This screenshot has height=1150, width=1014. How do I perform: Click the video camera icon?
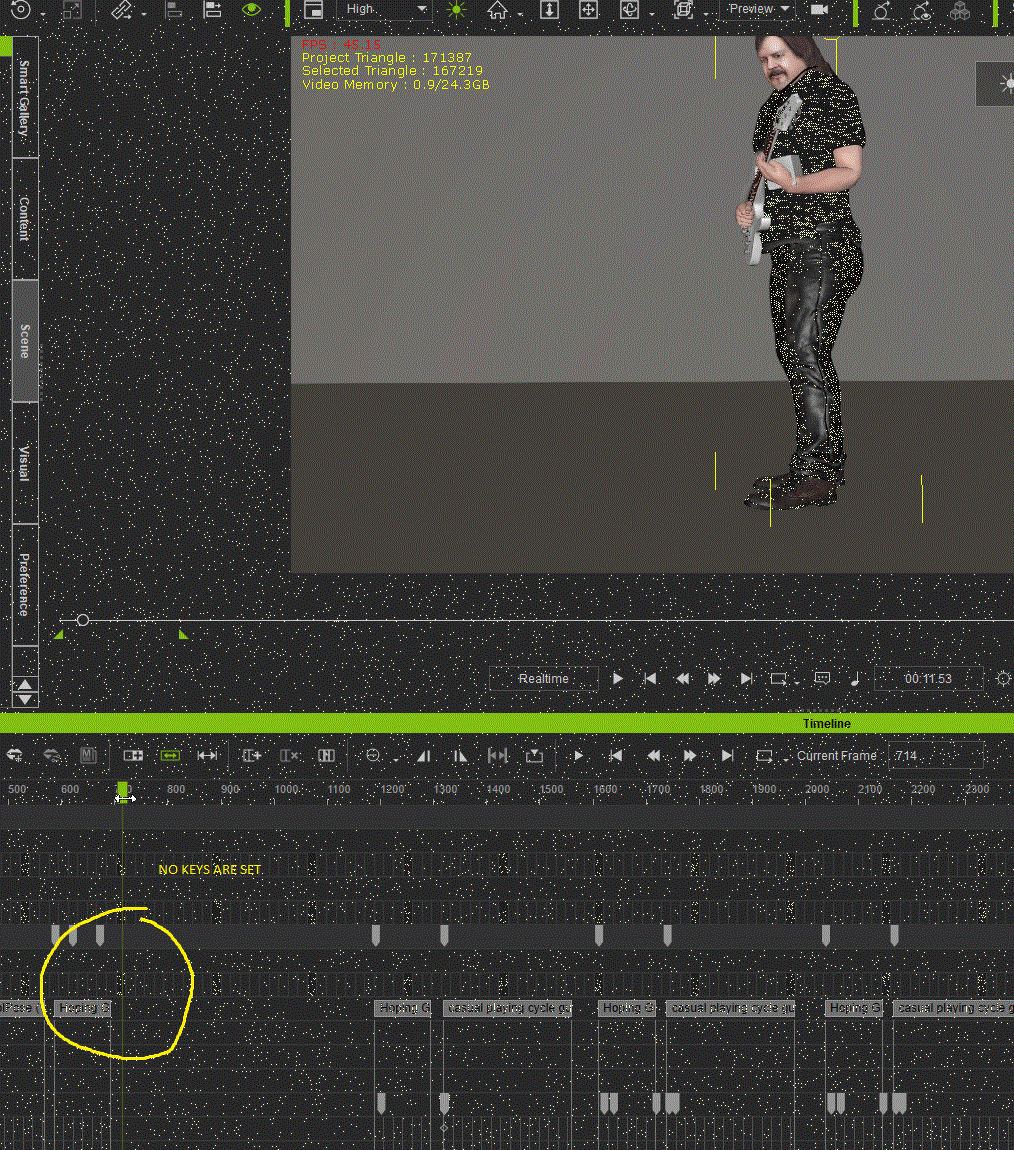820,10
